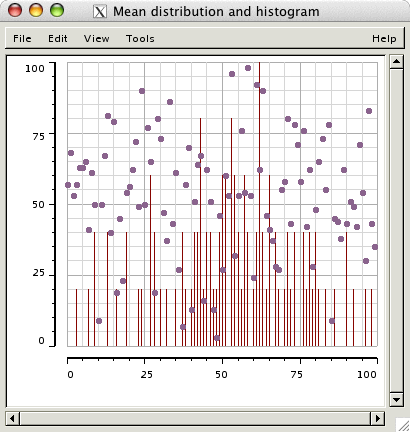The image size is (410, 432).
Task: Click the '50' label on the y-axis
Action: tap(38, 204)
